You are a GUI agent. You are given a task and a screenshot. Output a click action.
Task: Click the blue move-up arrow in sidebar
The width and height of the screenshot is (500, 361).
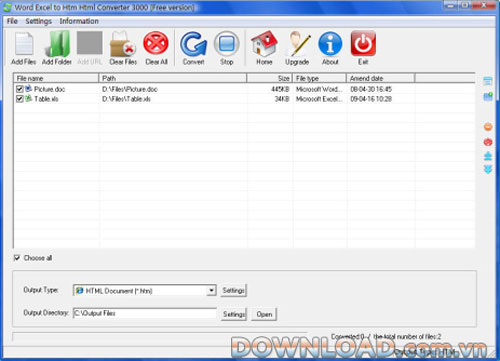tap(488, 156)
